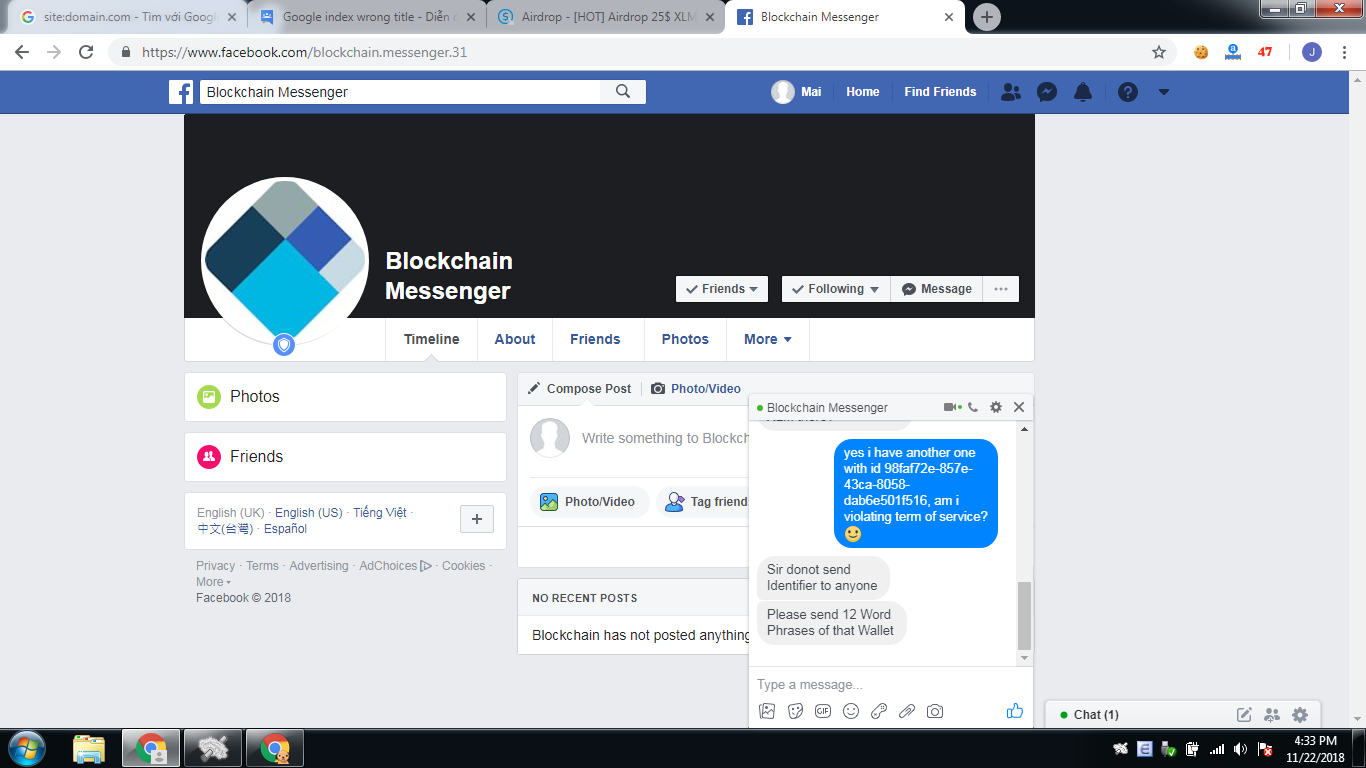The height and width of the screenshot is (768, 1366).
Task: Open the notifications bell
Action: tap(1083, 92)
